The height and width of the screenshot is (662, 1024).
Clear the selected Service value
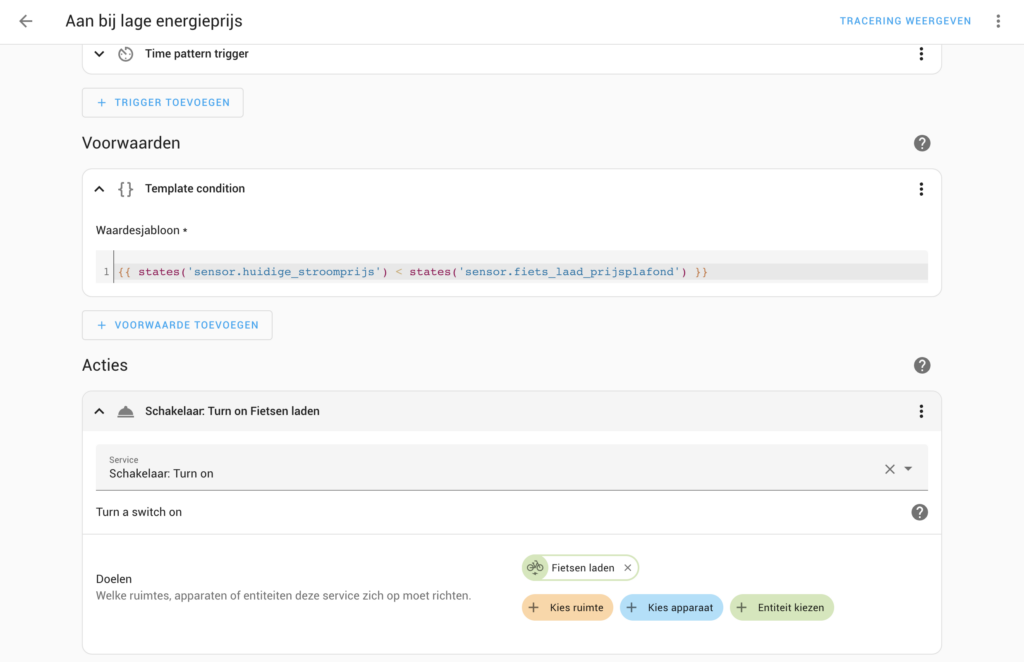(889, 469)
